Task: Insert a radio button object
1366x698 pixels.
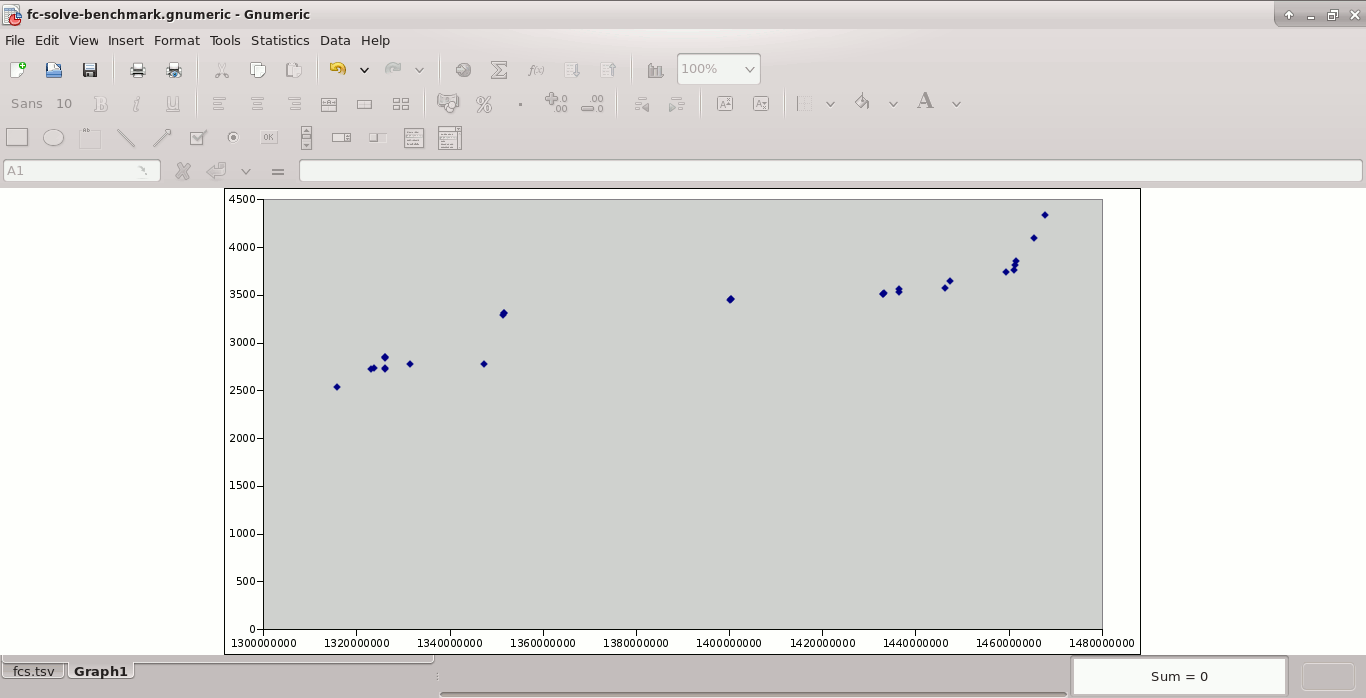Action: [x=233, y=138]
